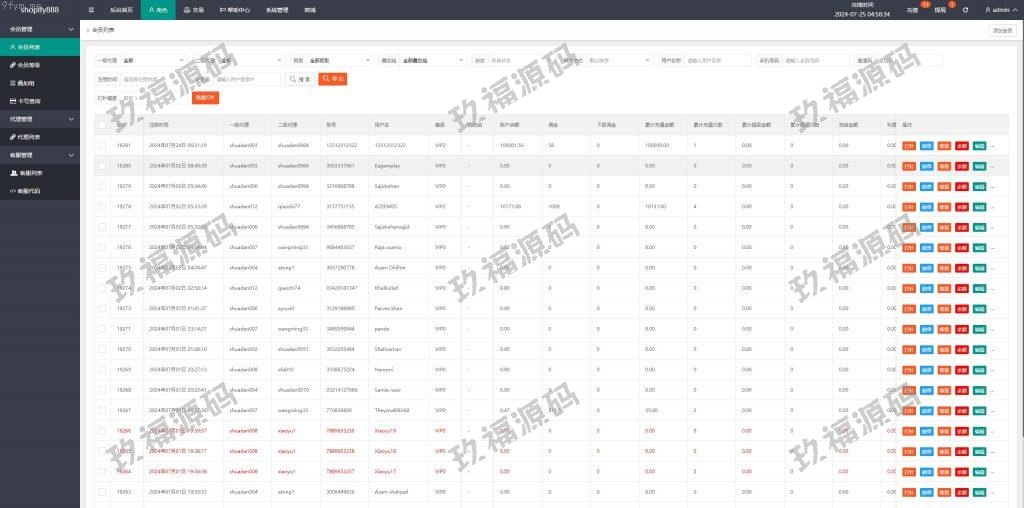Viewport: 1024px width, 508px height.
Task: Click the sidebar collapse hamburger icon
Action: pyautogui.click(x=92, y=9)
